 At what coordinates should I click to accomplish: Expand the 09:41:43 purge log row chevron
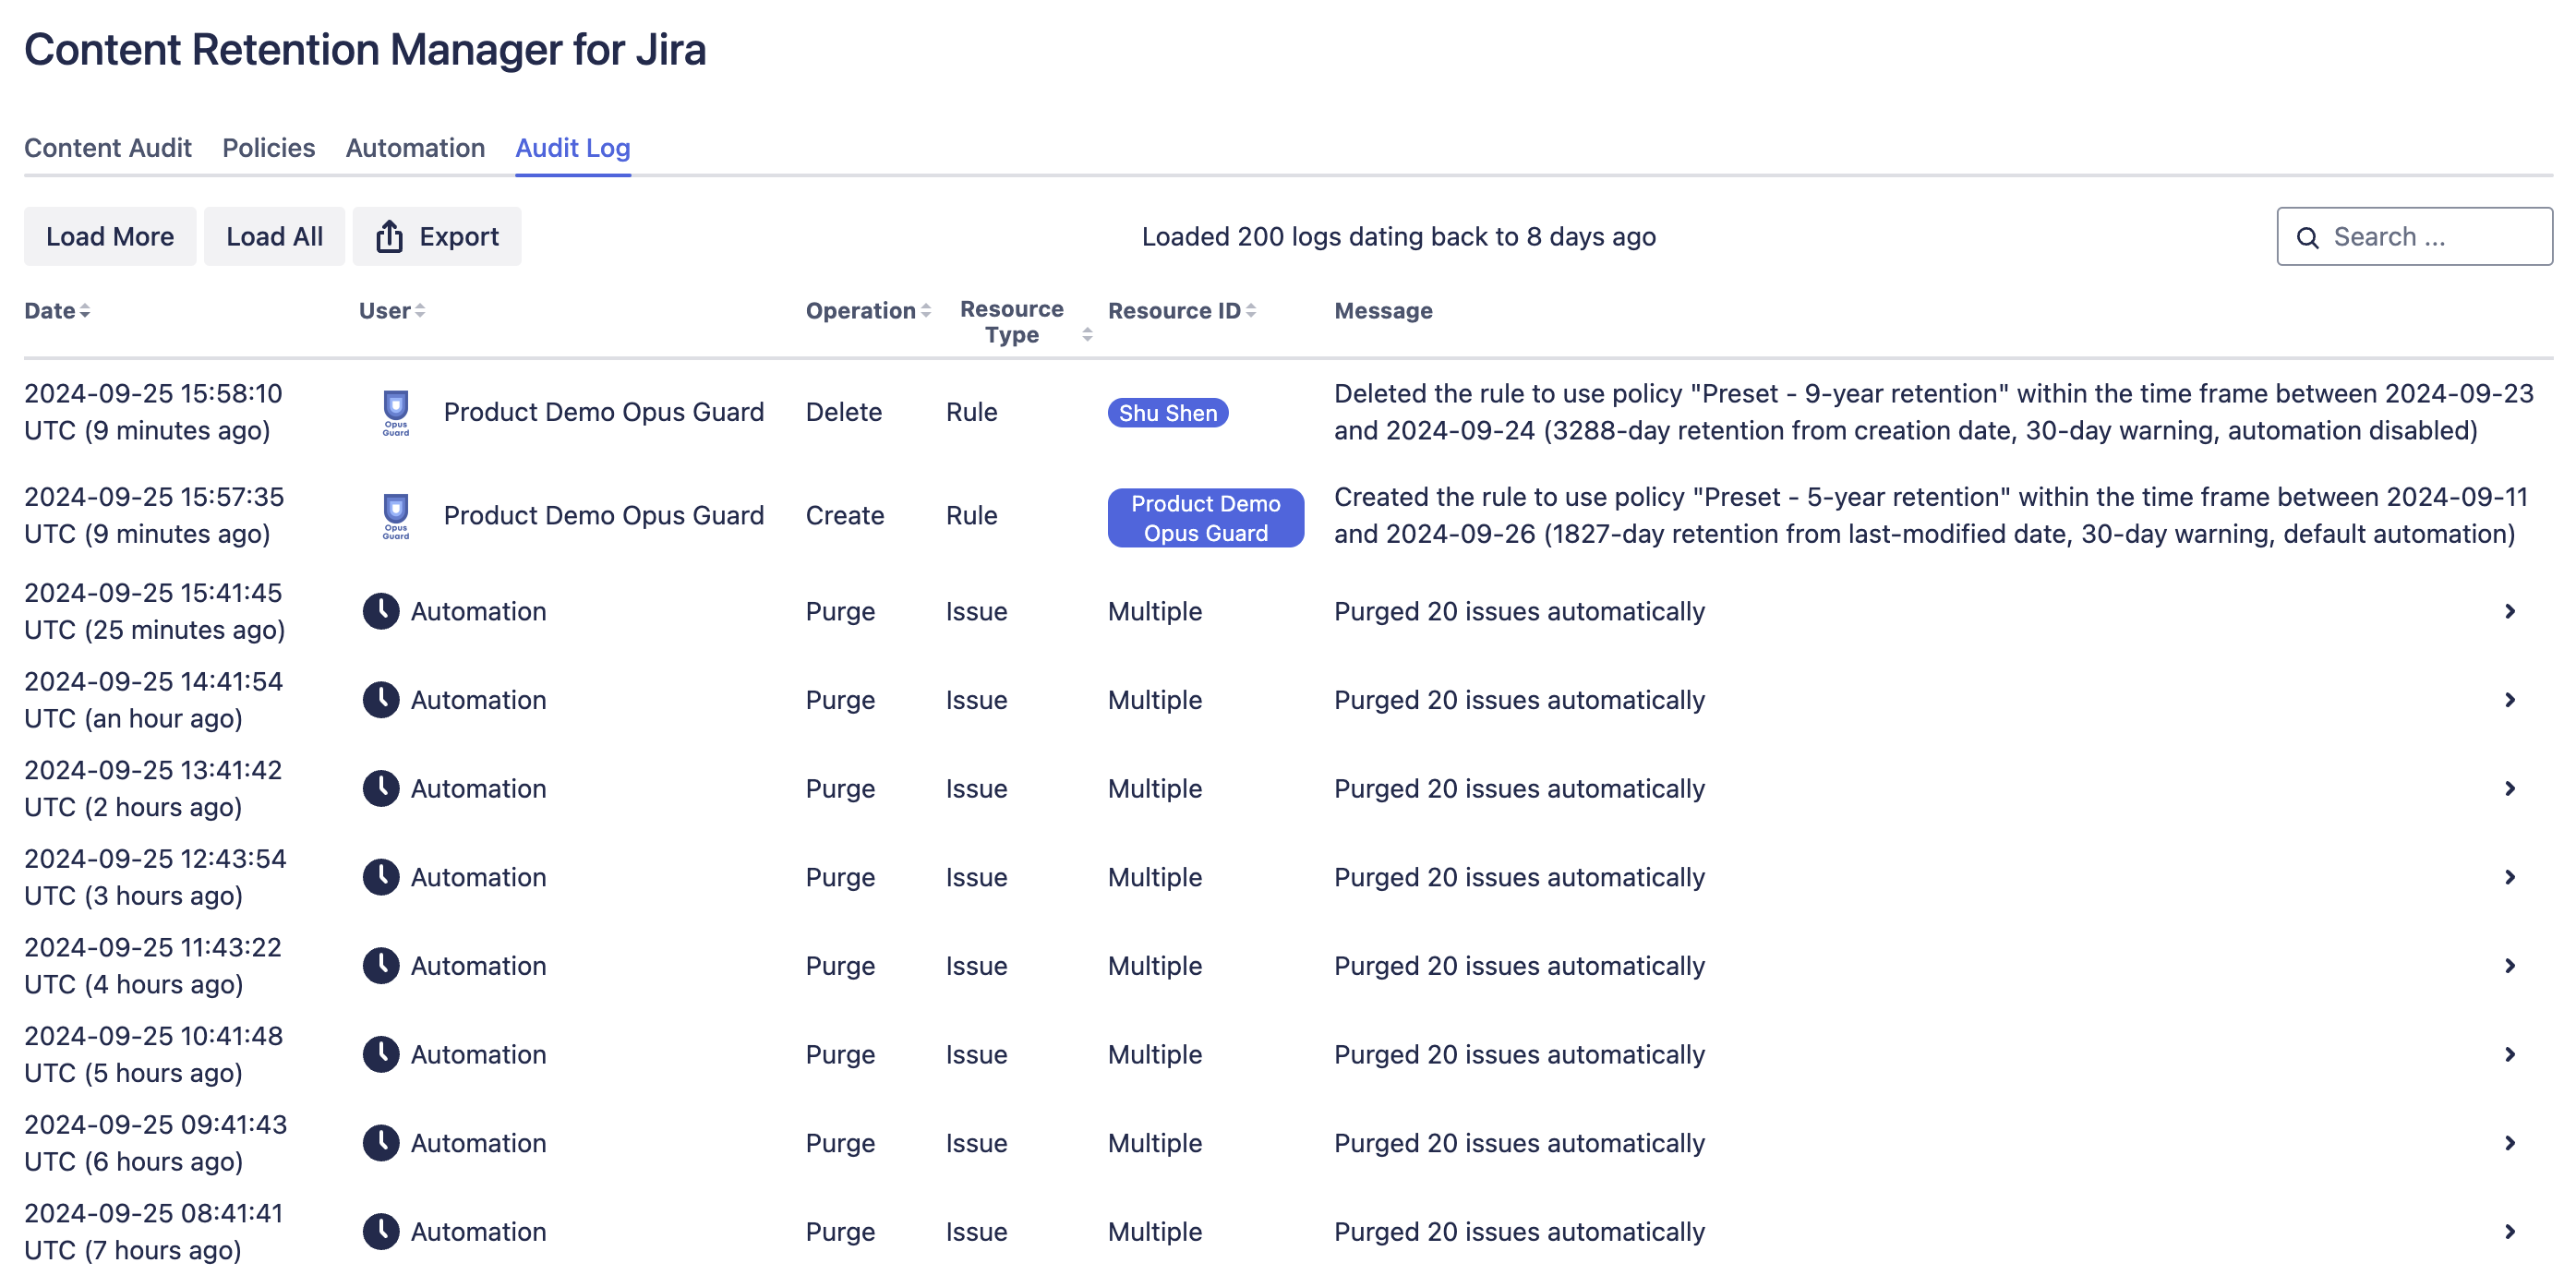2509,1143
